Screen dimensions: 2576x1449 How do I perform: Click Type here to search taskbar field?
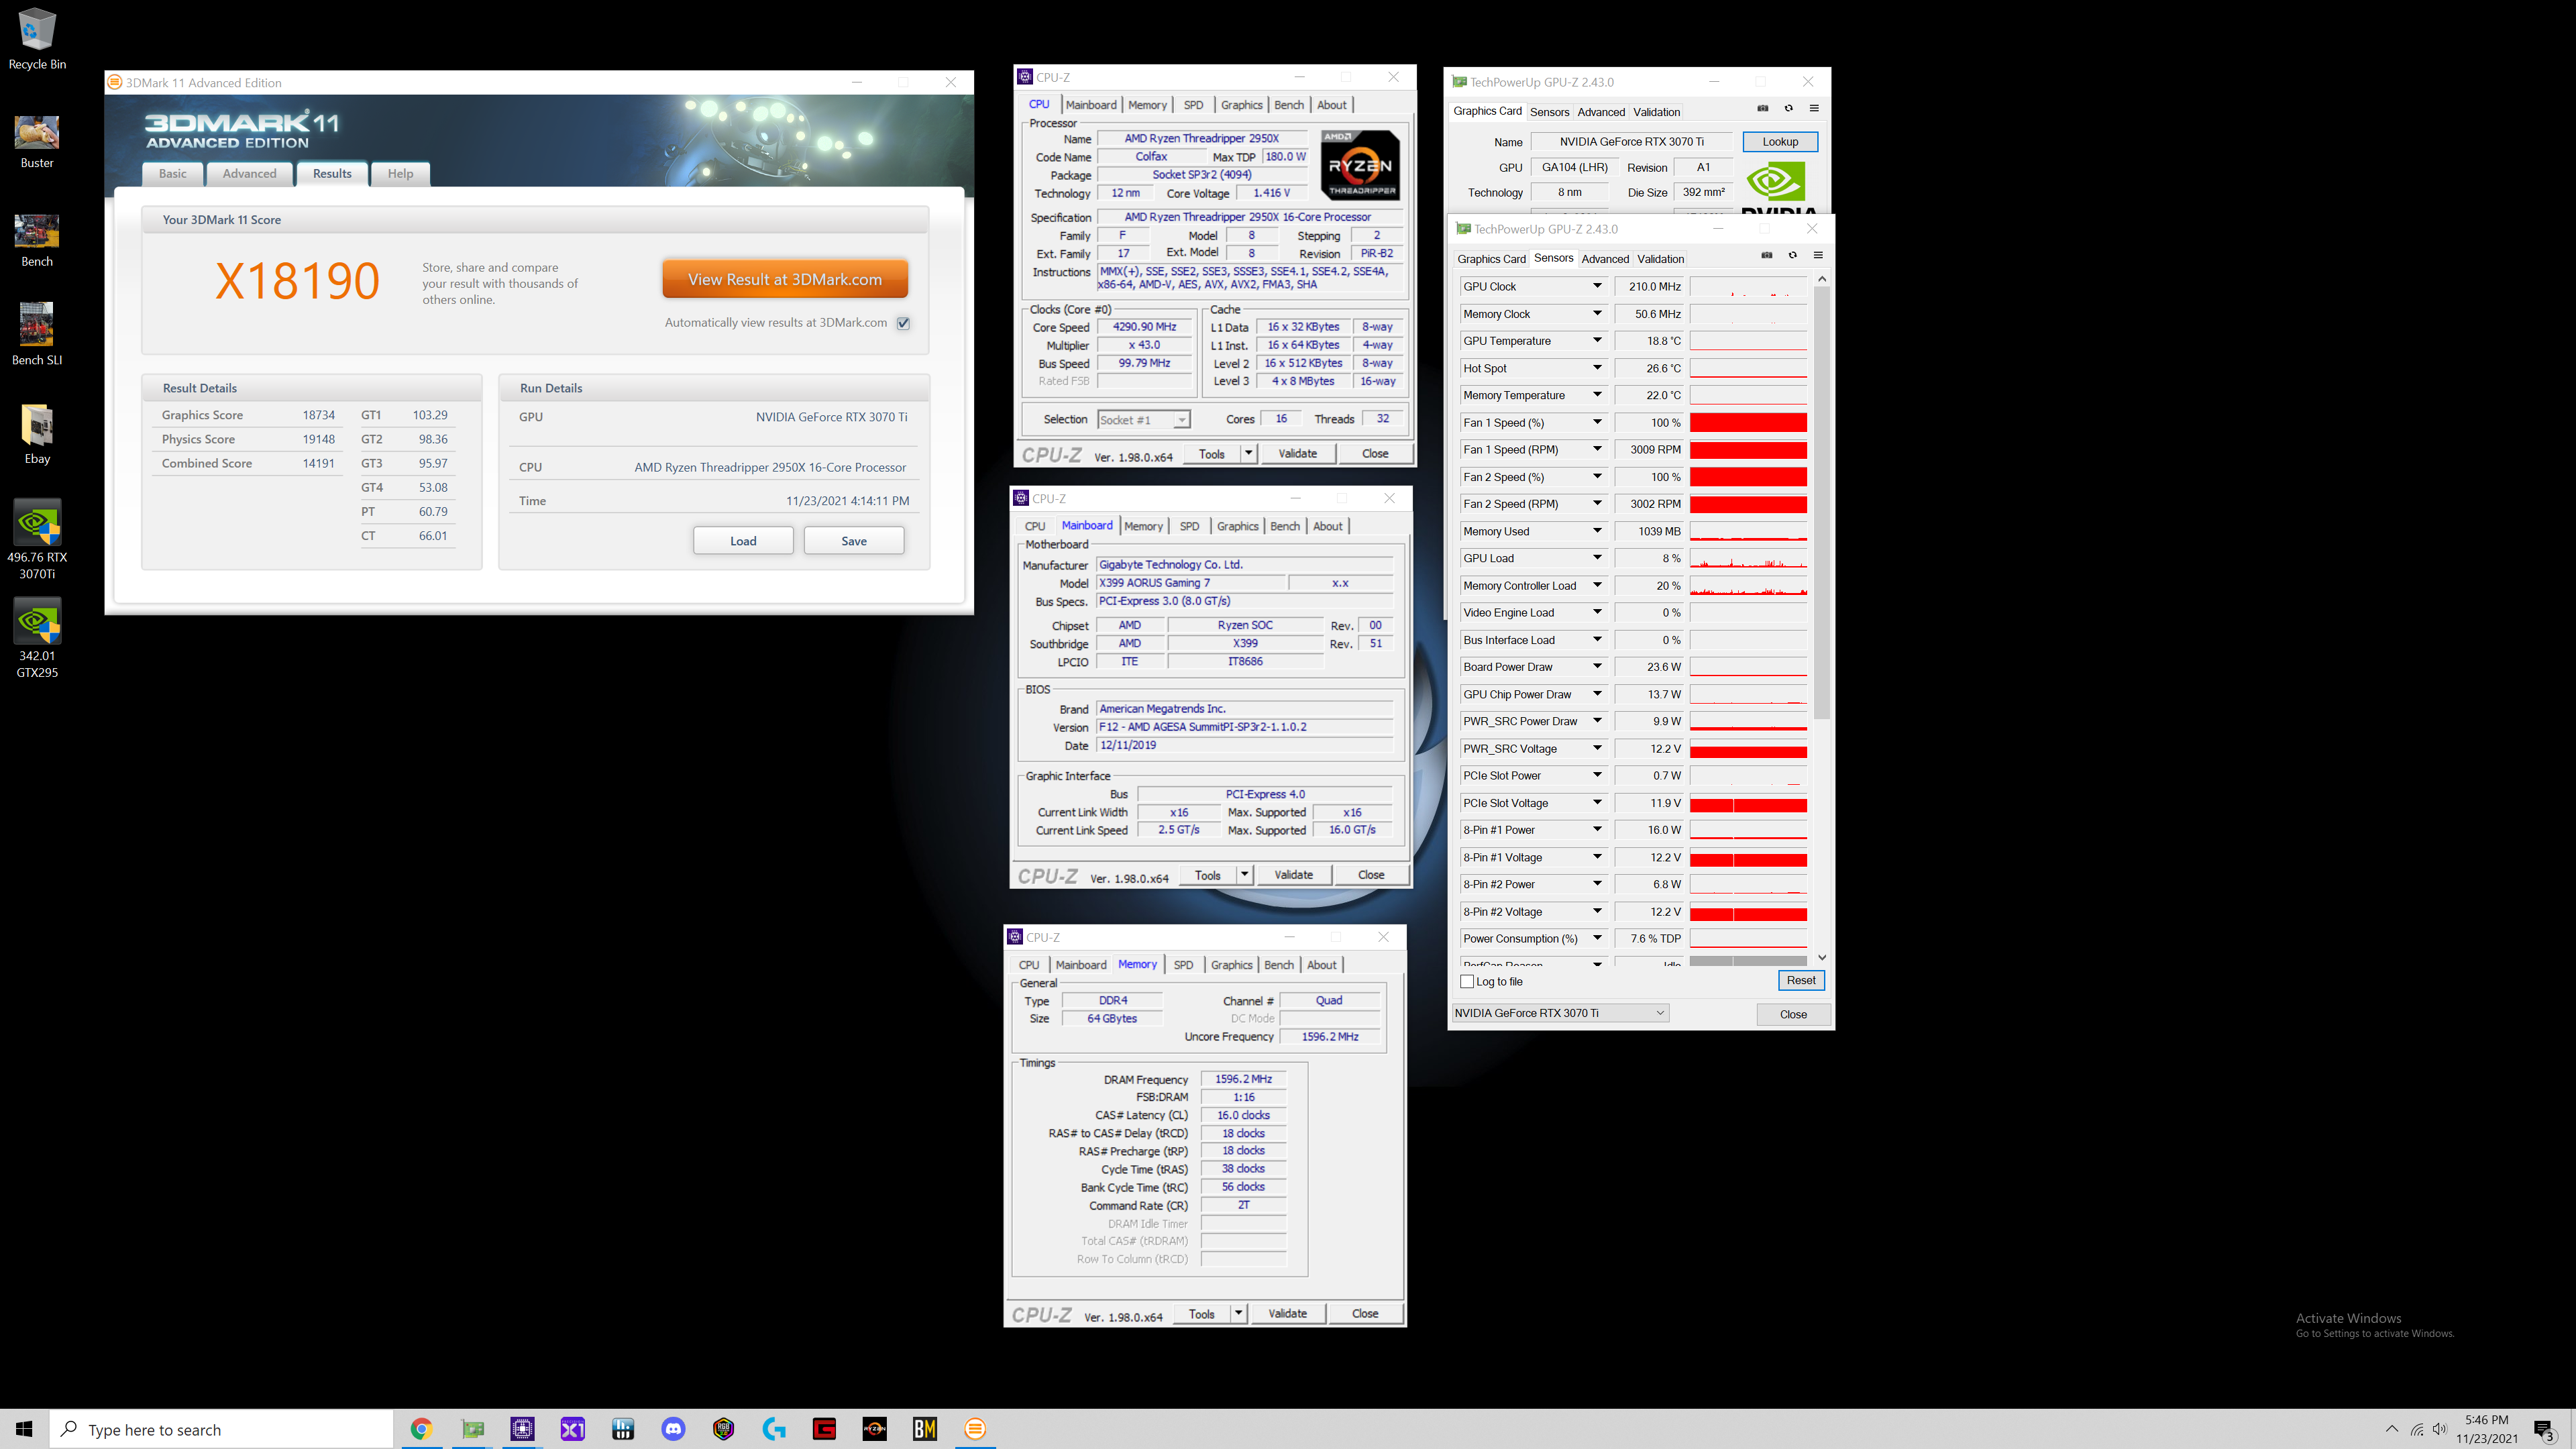222,1429
